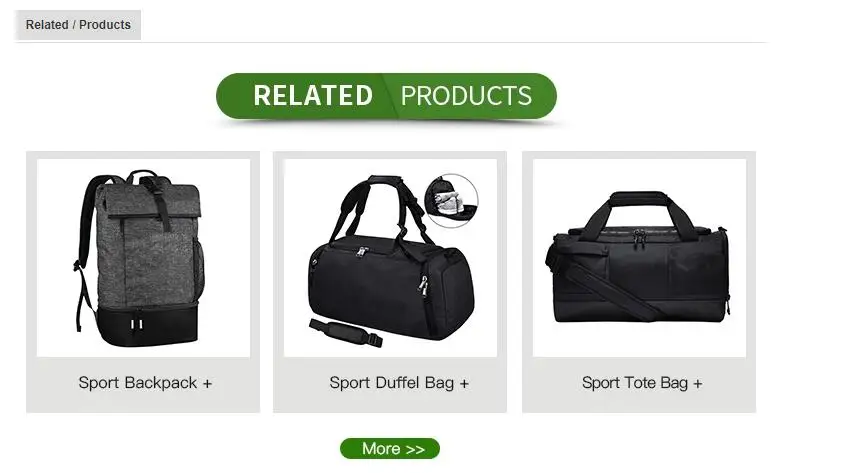The image size is (858, 473).
Task: Select the Sport Backpack product card
Action: click(143, 282)
